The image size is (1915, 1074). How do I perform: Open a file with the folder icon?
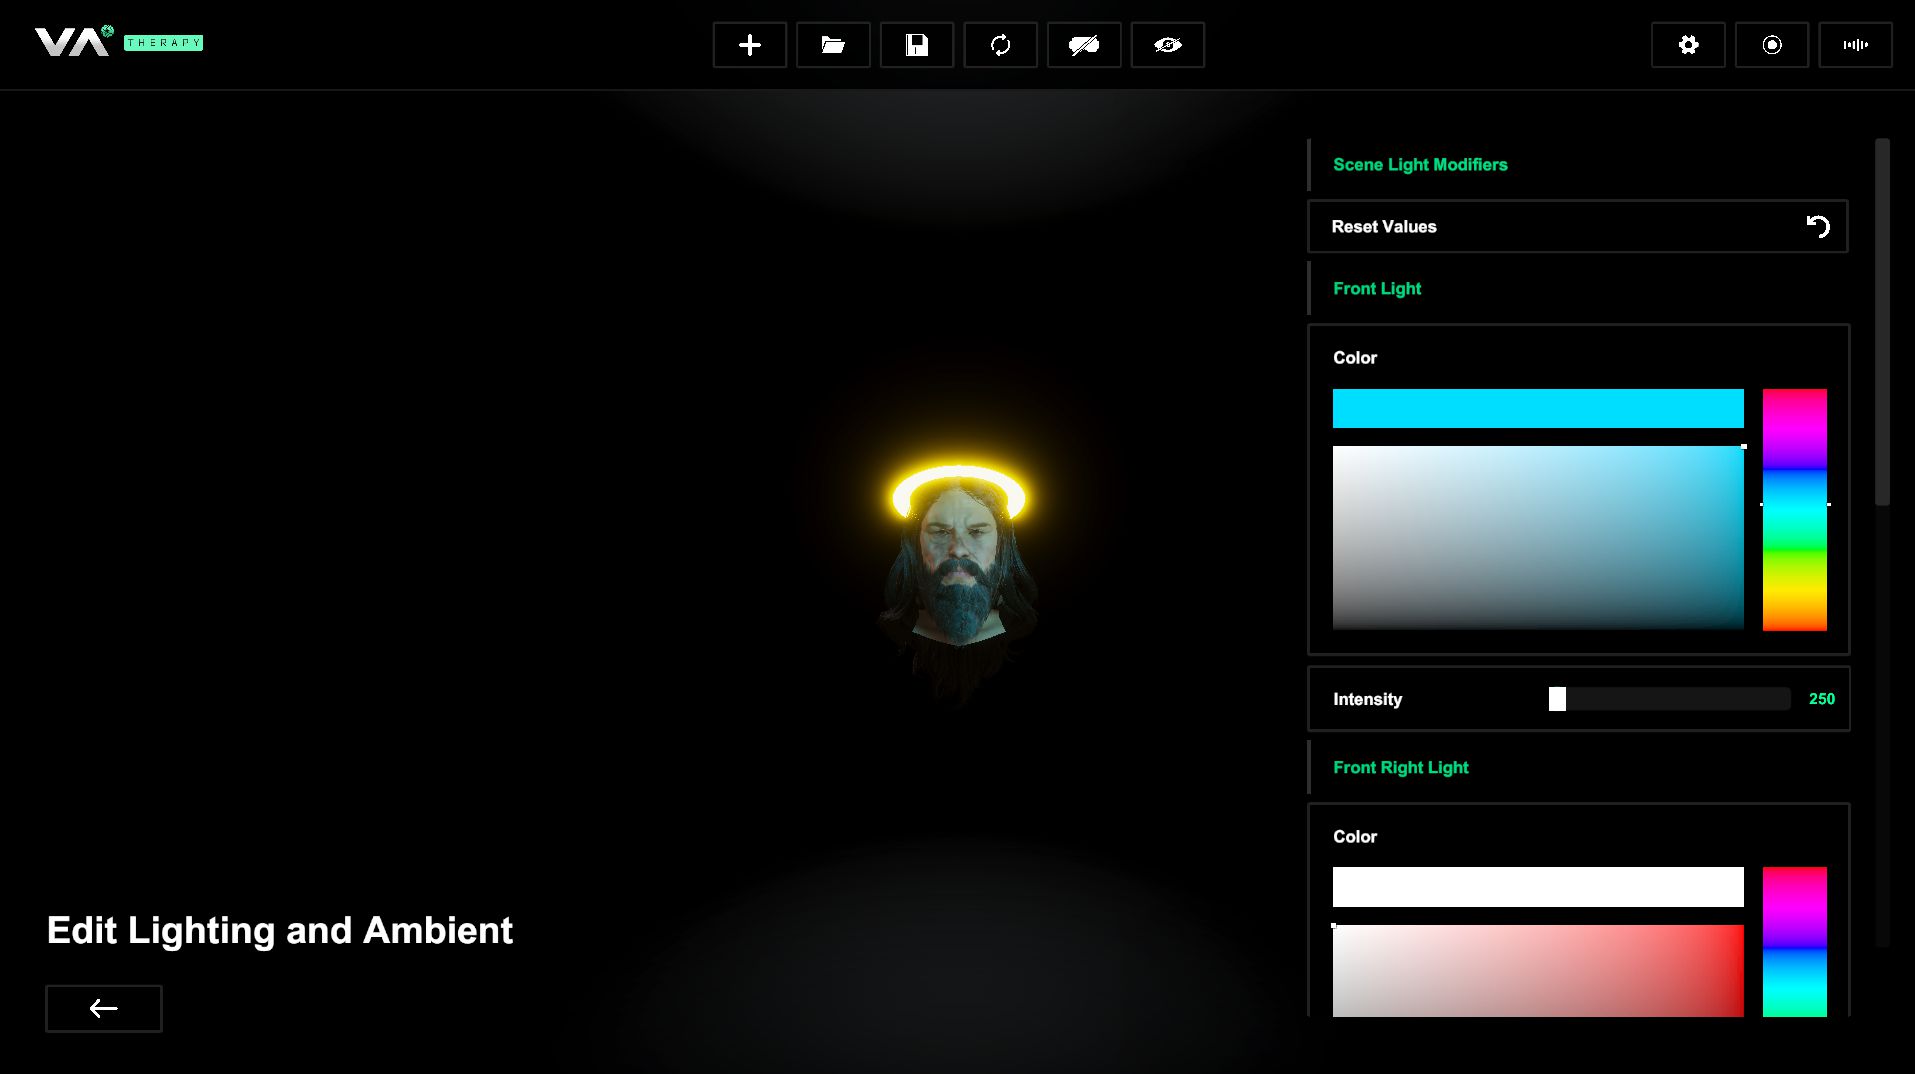click(833, 45)
